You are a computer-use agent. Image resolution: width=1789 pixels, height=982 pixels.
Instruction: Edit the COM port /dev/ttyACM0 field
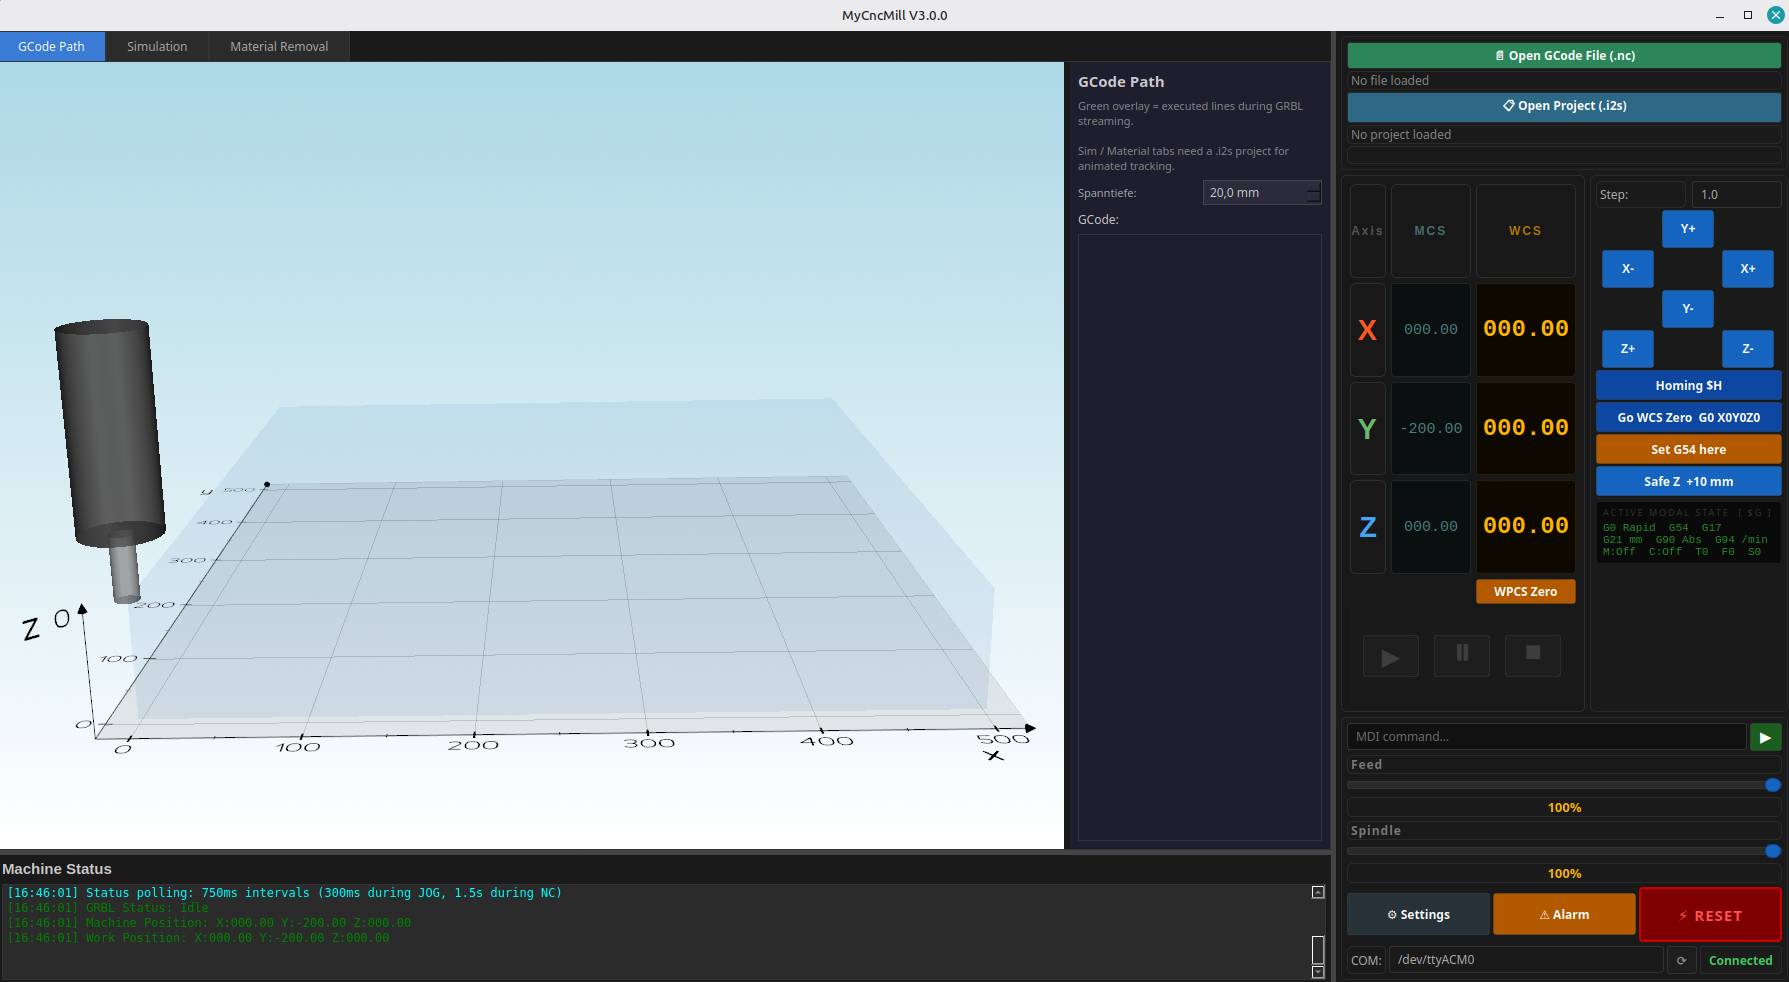click(1526, 960)
